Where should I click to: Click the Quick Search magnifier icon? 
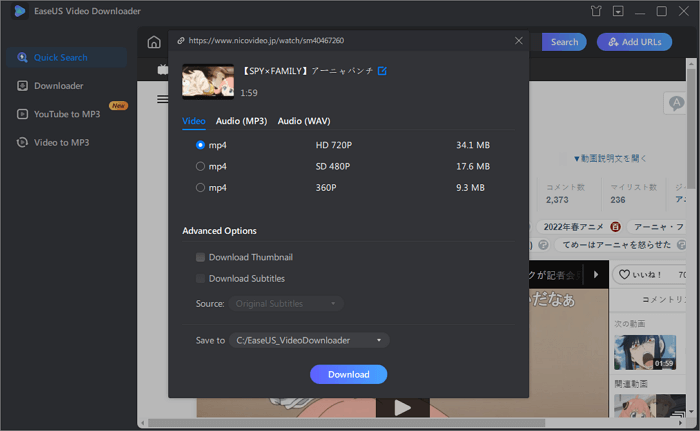pos(22,58)
